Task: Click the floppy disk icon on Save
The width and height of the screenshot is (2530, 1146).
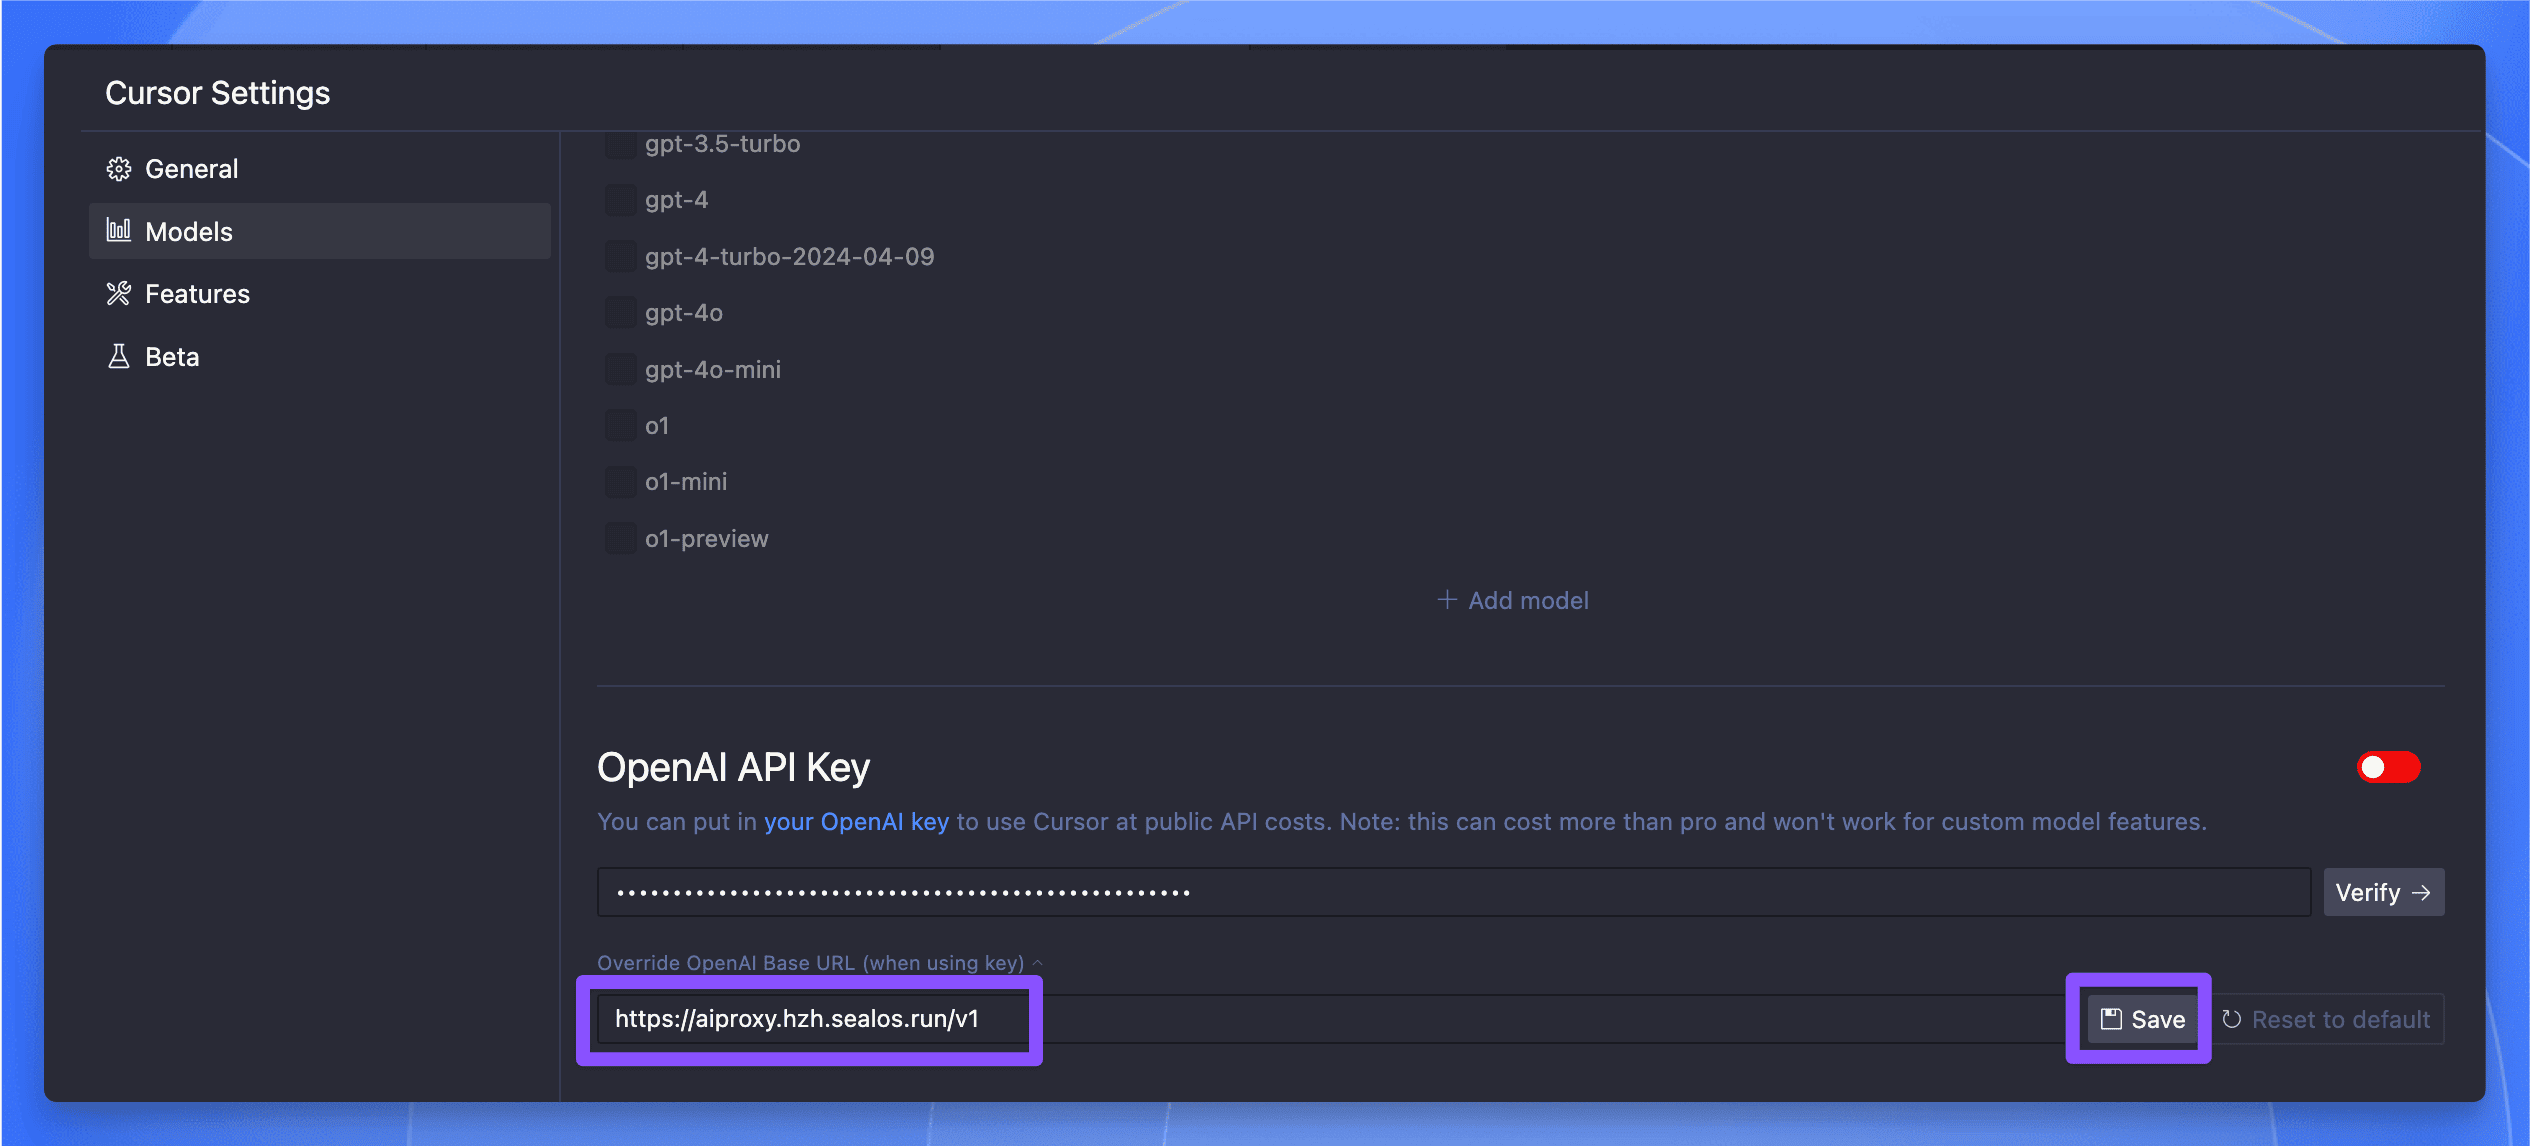Action: pyautogui.click(x=2109, y=1019)
